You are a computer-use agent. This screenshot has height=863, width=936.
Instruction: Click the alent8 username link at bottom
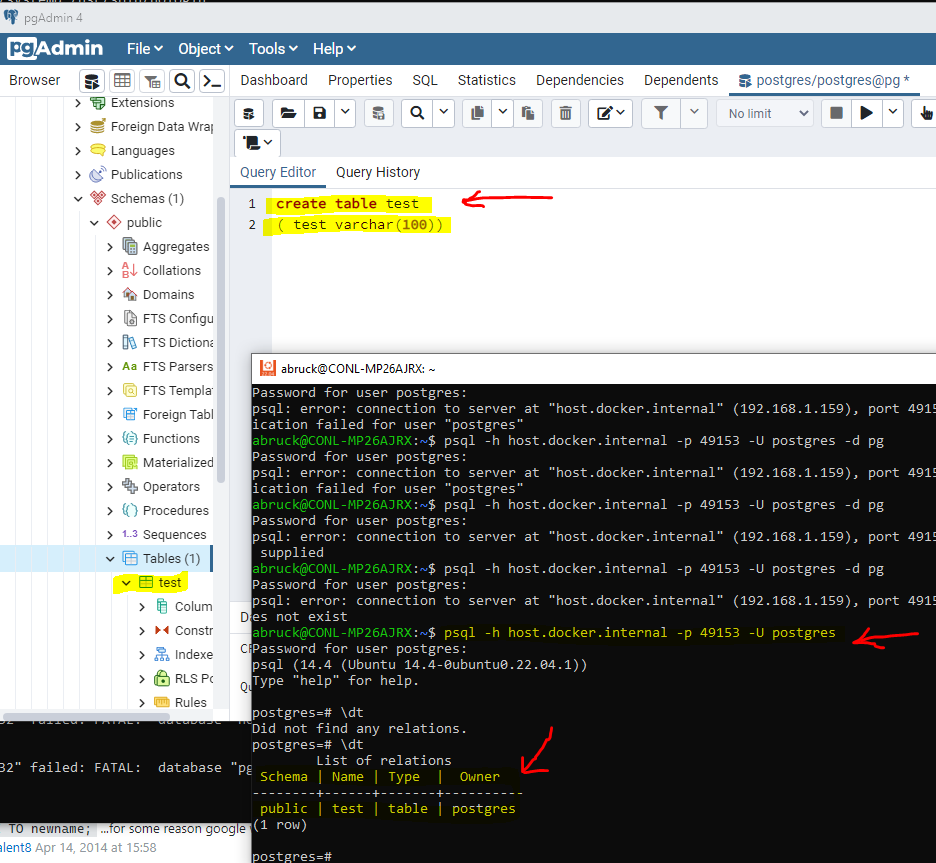tap(16, 847)
